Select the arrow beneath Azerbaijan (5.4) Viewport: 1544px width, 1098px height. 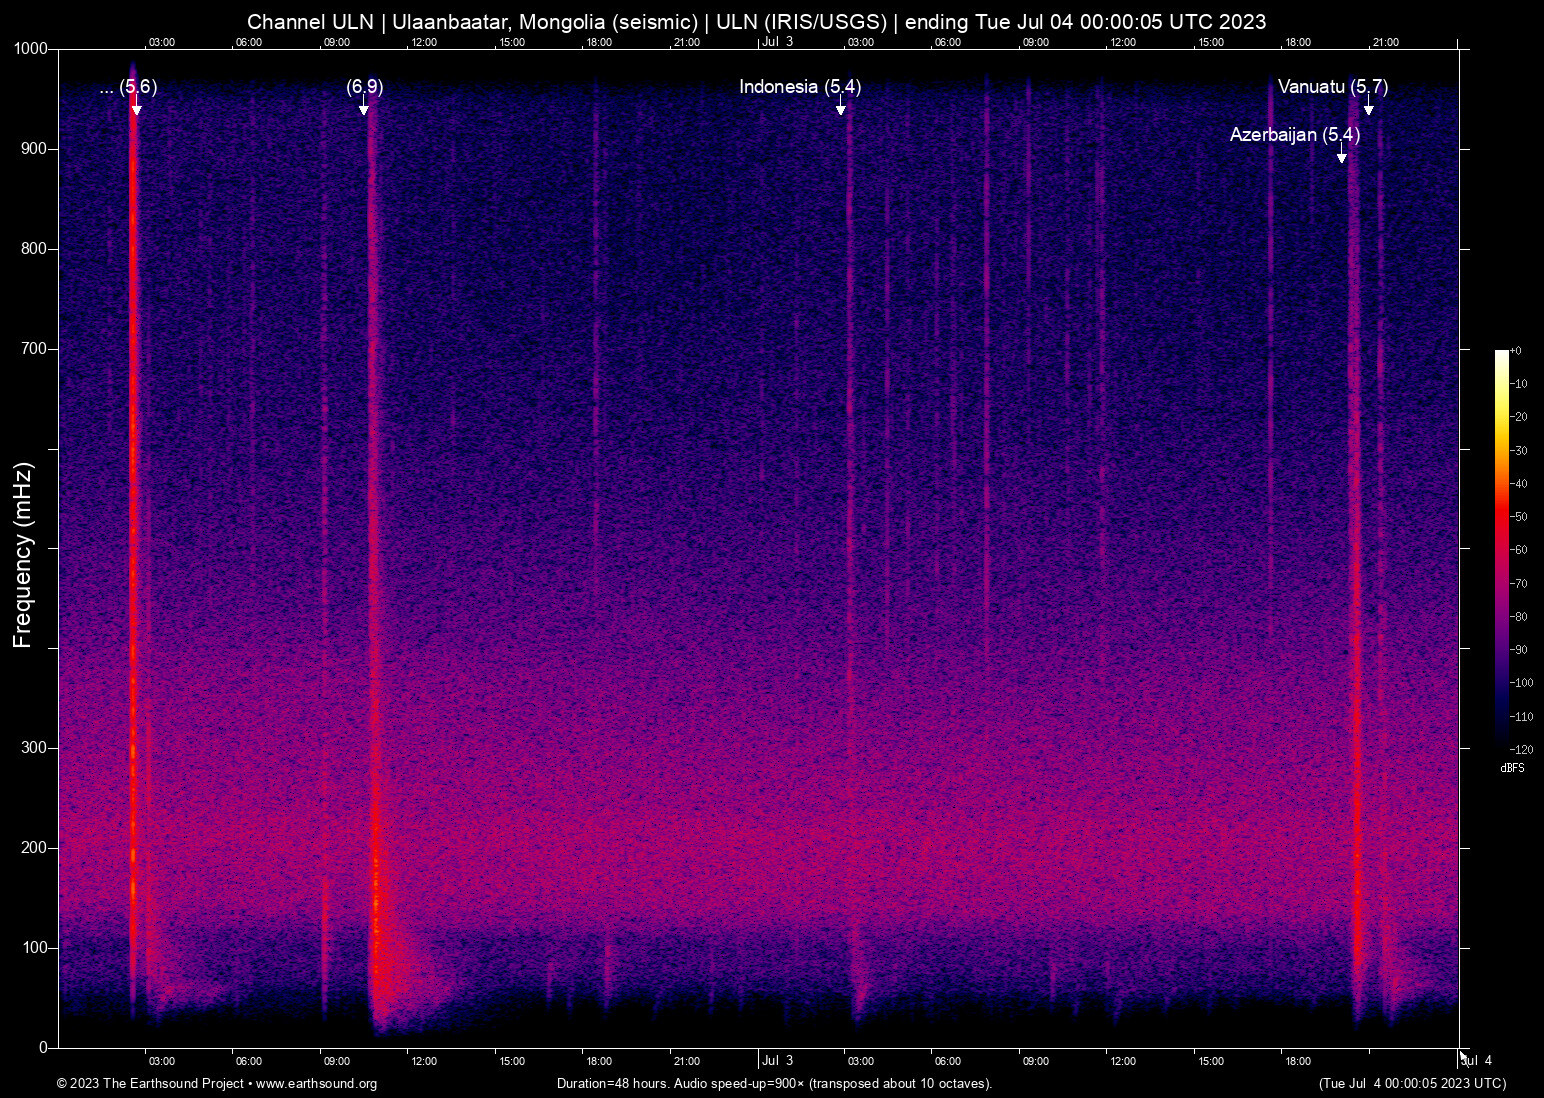(1342, 156)
